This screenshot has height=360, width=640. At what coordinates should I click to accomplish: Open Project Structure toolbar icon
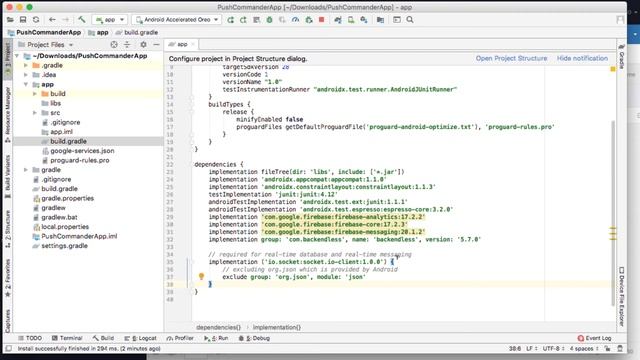[380, 20]
